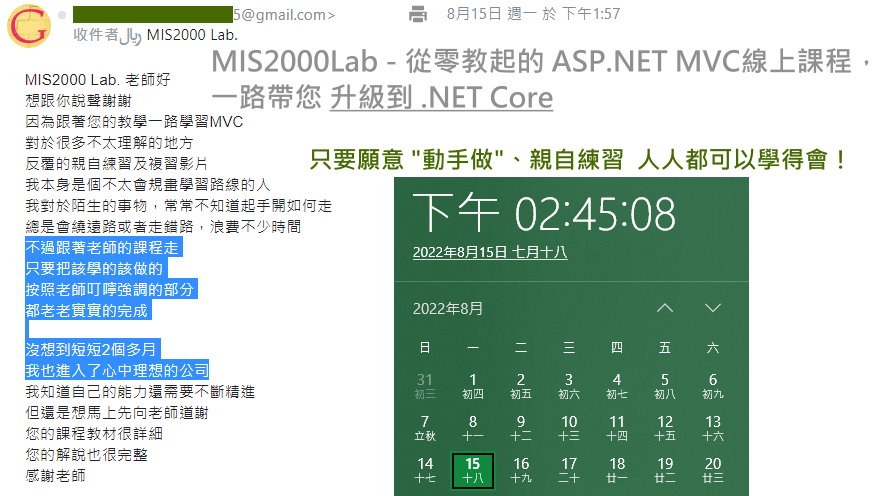Select July 31 in the calendar
The height and width of the screenshot is (496, 880).
click(425, 386)
